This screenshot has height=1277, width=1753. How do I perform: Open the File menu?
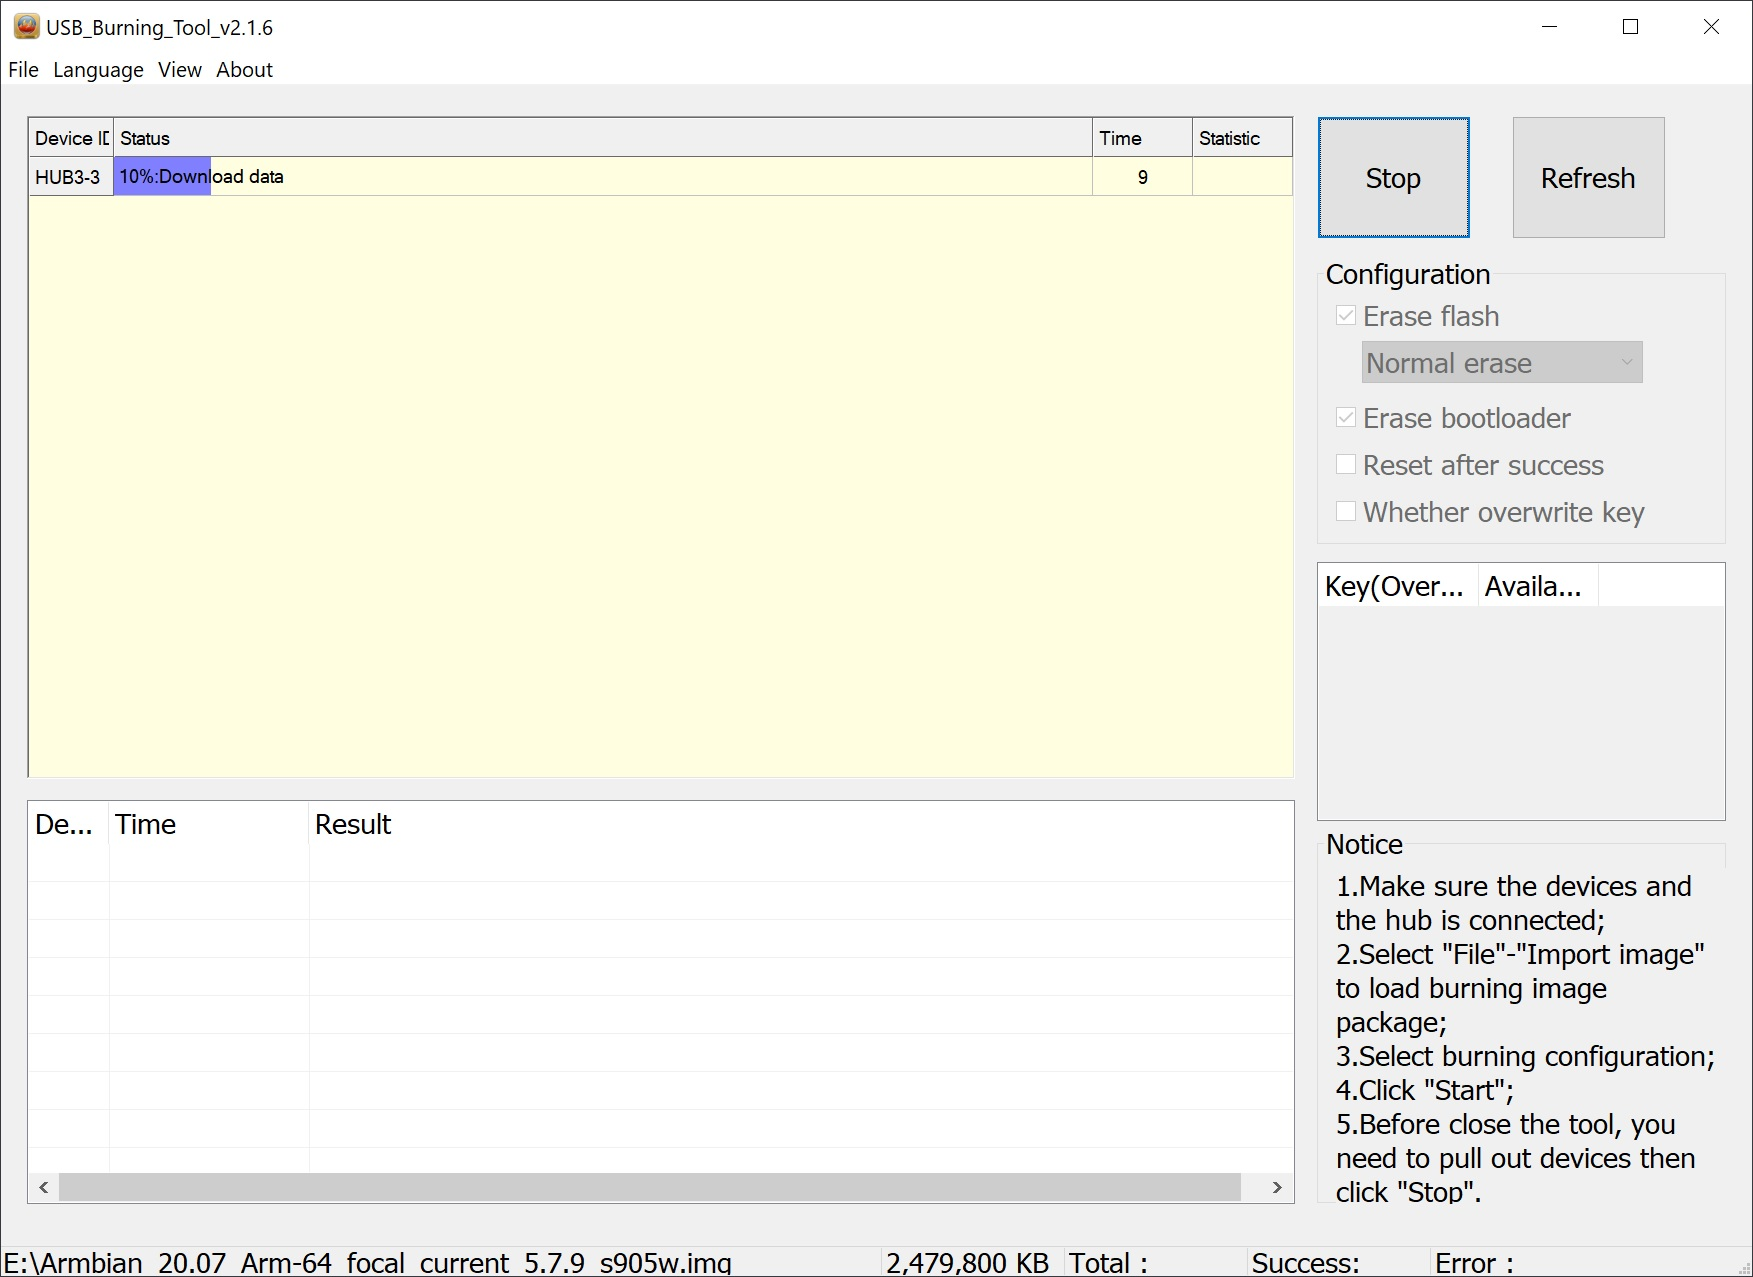[23, 70]
